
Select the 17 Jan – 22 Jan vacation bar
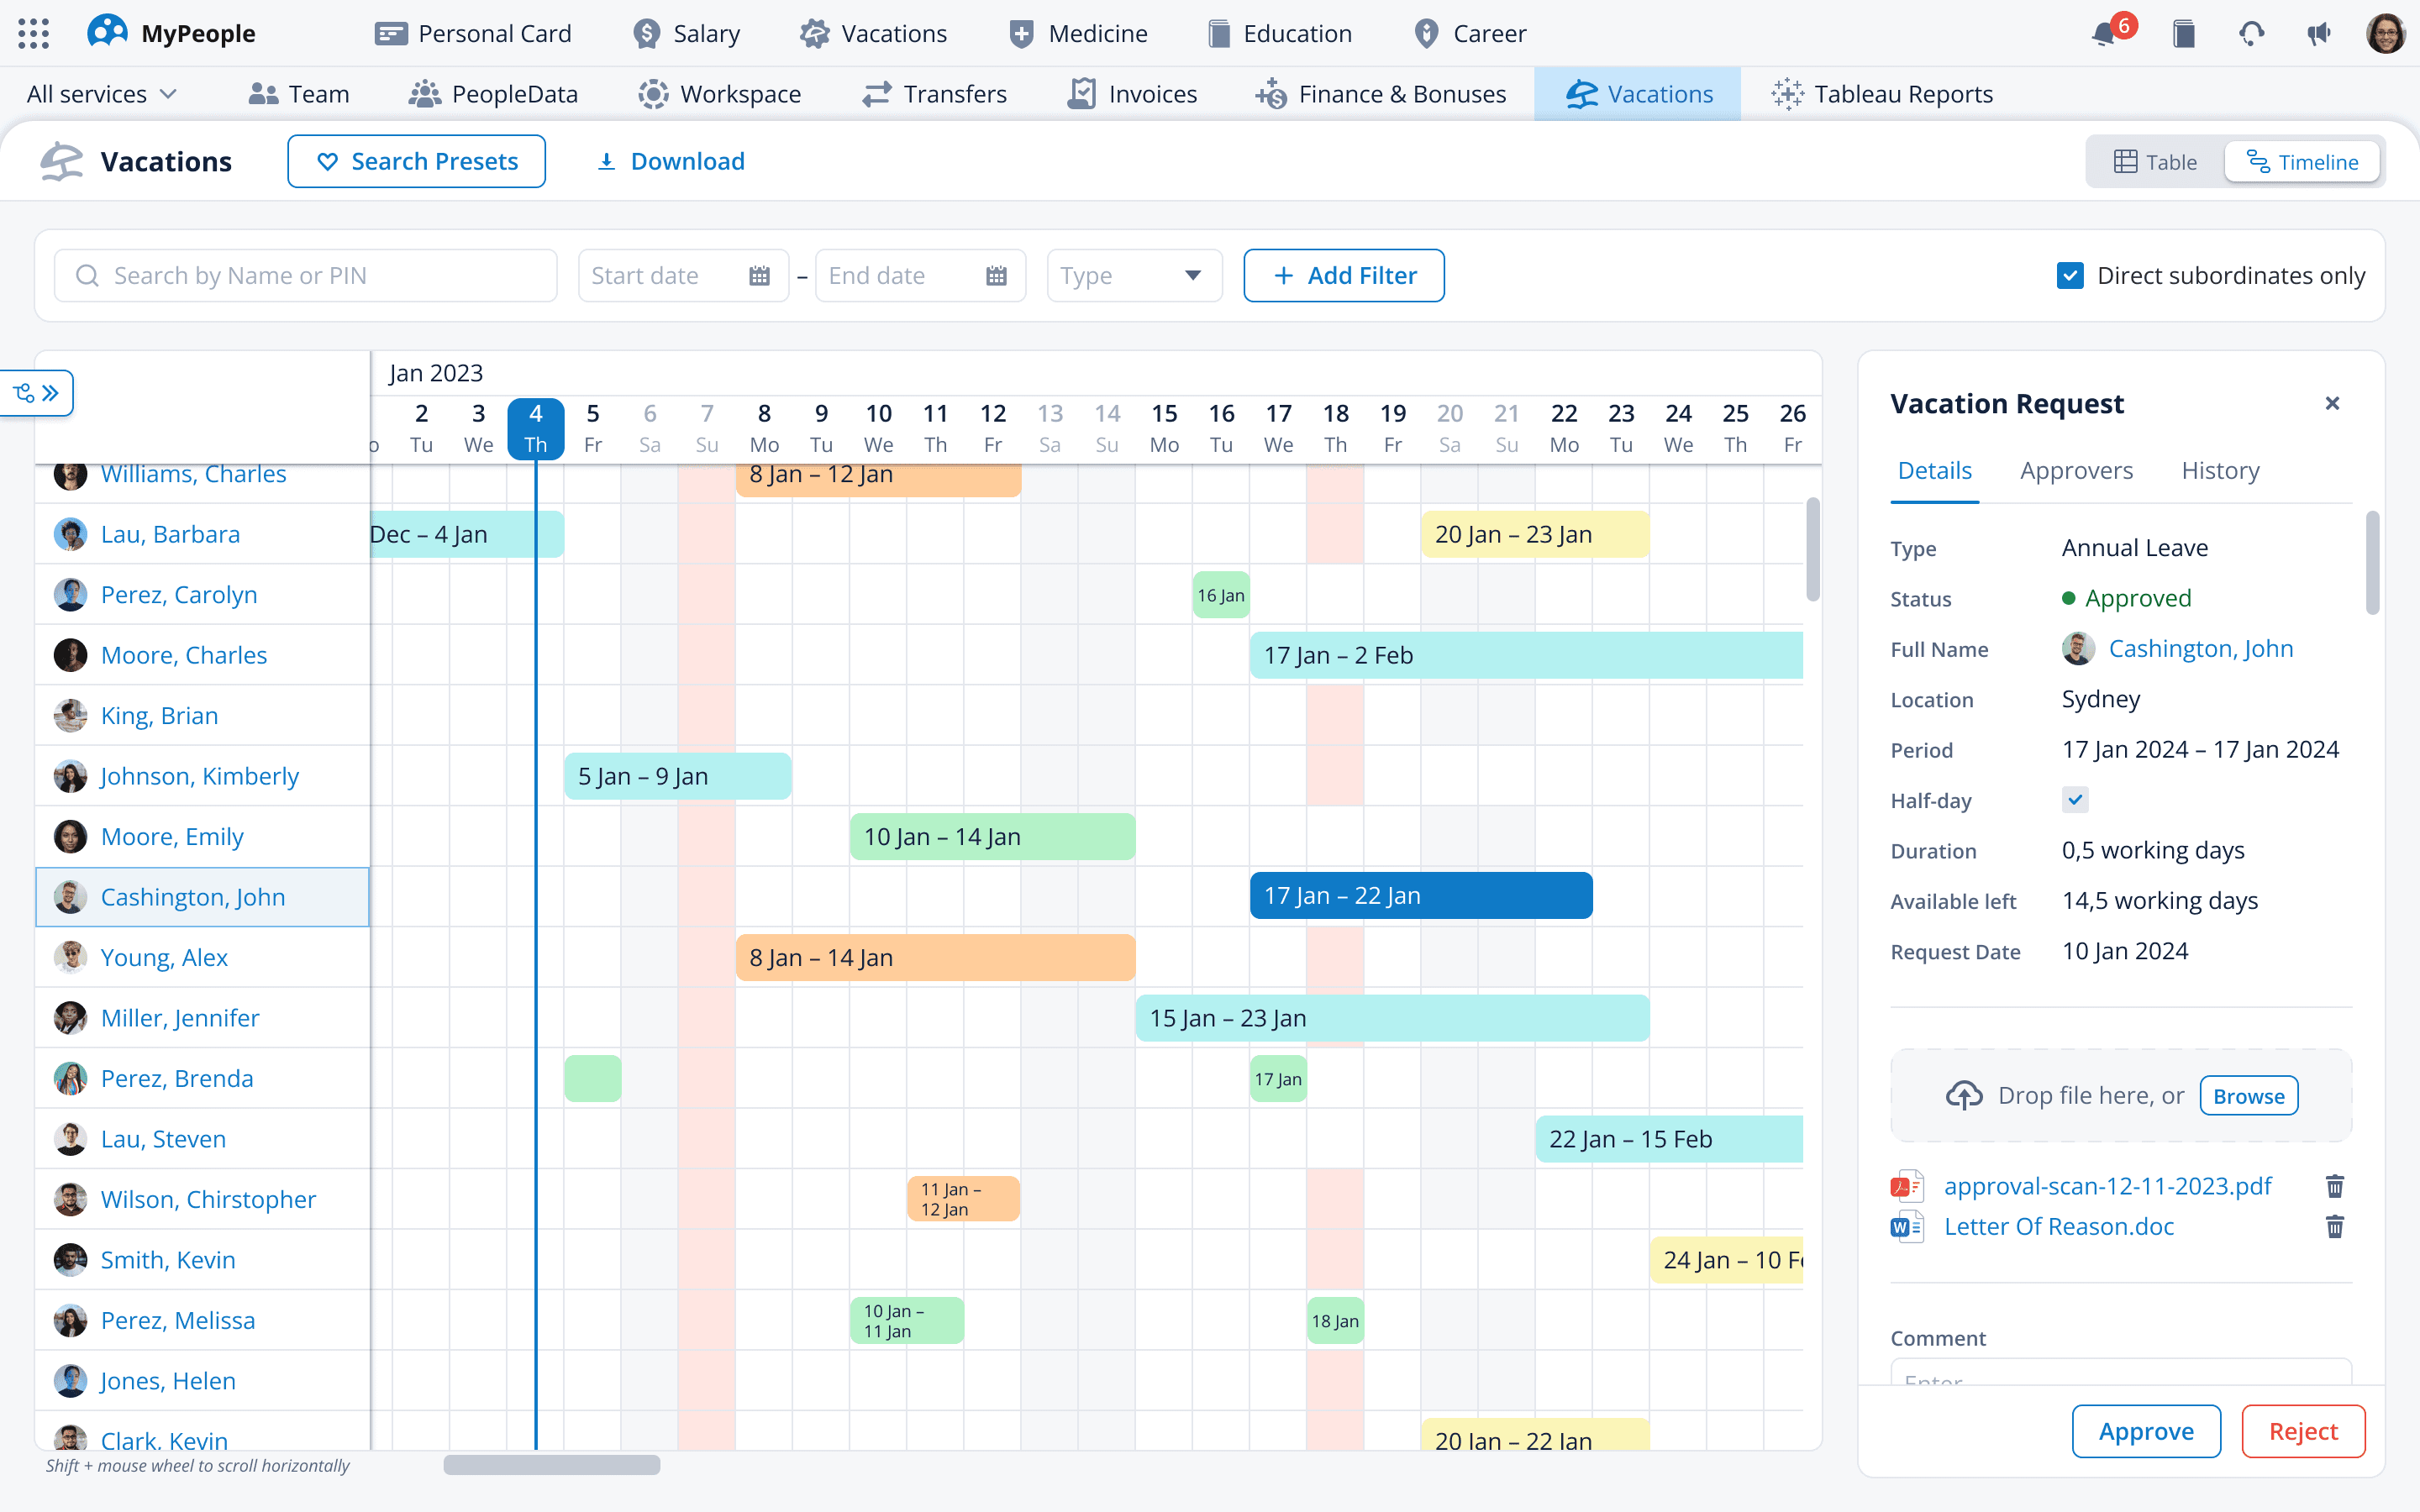[x=1420, y=896]
